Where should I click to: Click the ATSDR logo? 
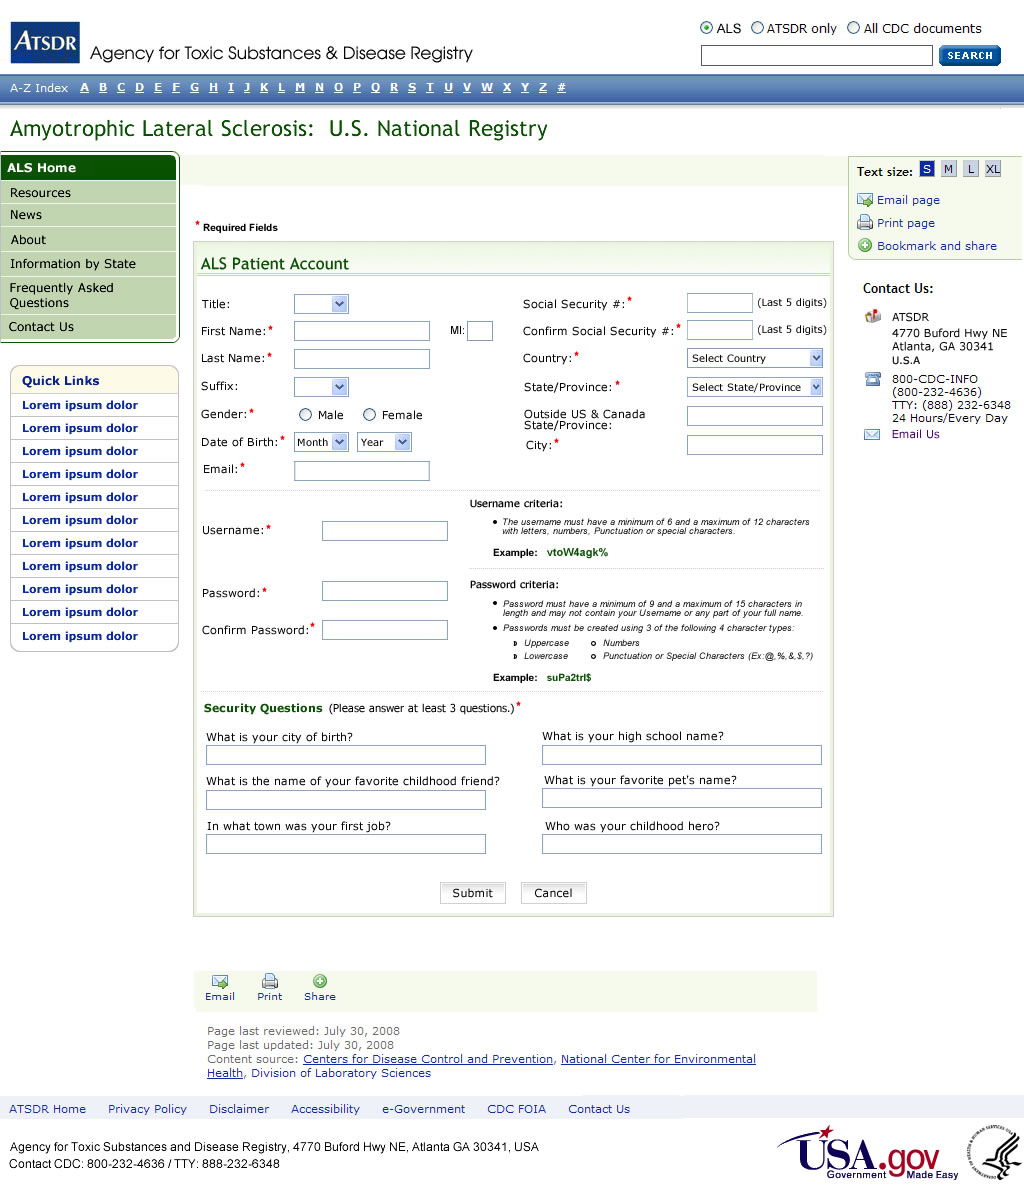[x=45, y=42]
